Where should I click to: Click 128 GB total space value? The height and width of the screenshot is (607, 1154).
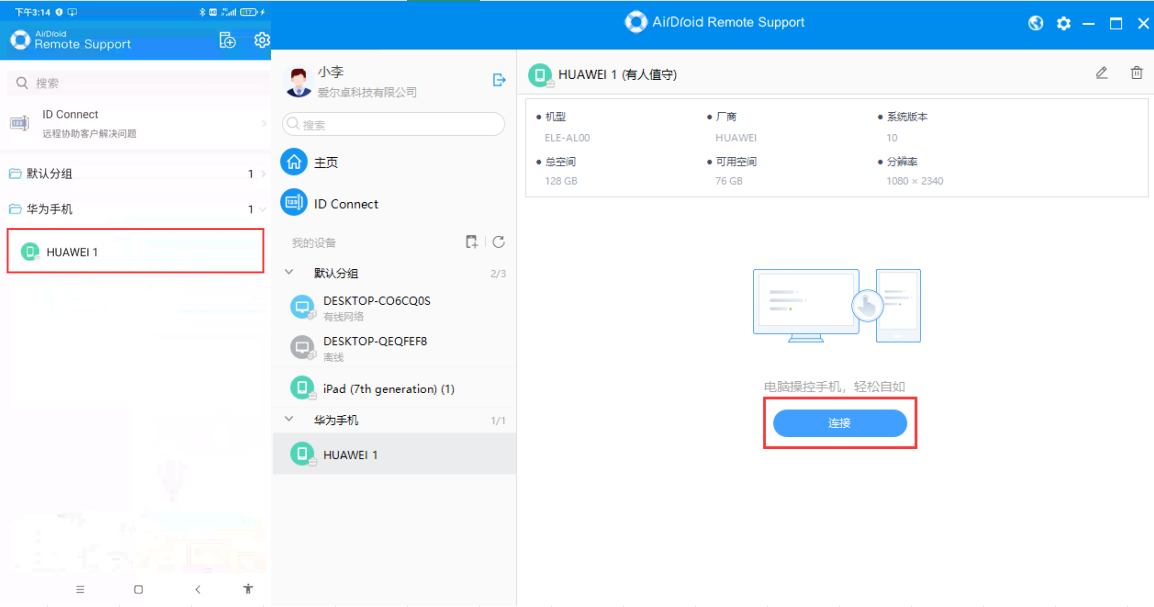561,180
